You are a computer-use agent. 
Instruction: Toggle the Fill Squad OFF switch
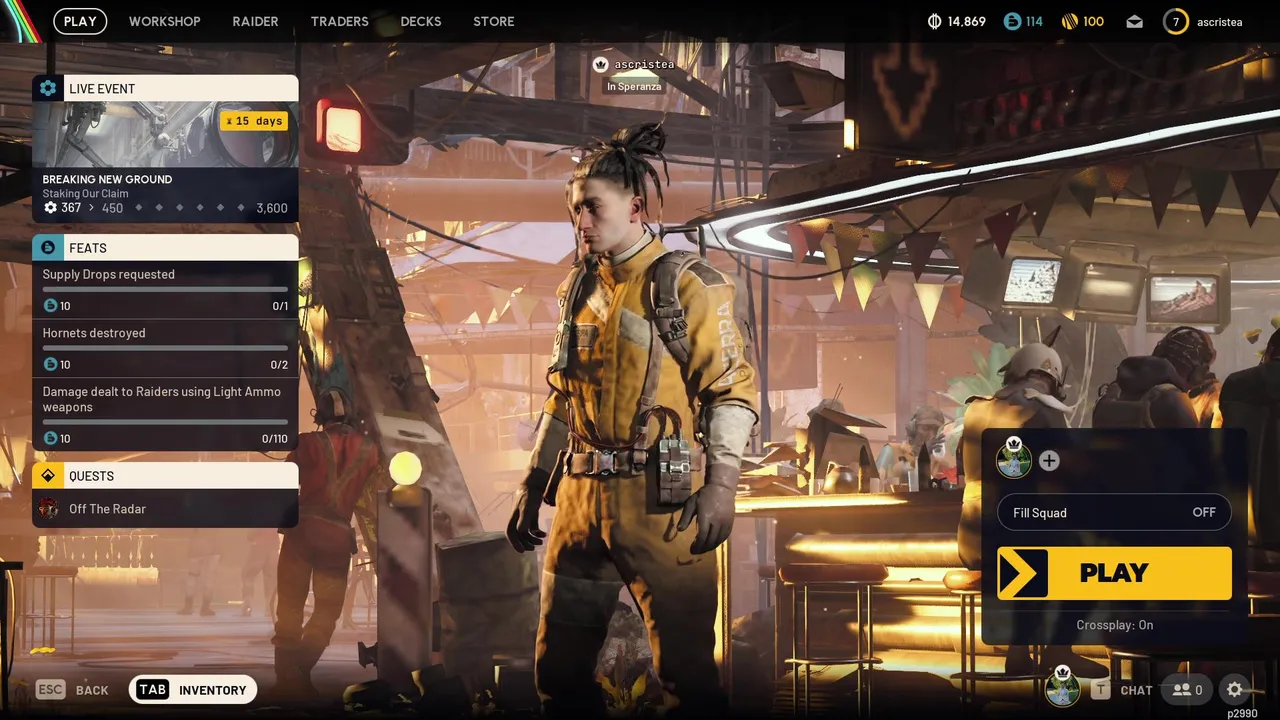[x=1114, y=513]
